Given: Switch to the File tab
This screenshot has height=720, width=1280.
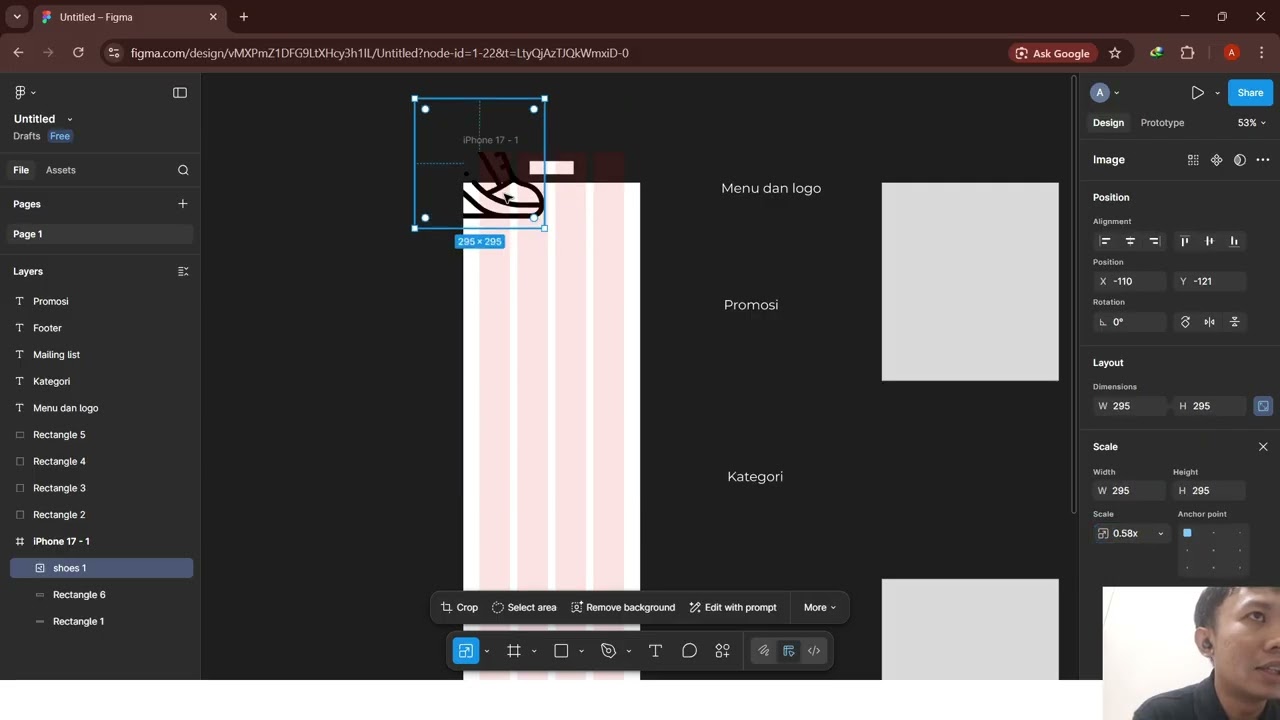Looking at the screenshot, I should 21,170.
